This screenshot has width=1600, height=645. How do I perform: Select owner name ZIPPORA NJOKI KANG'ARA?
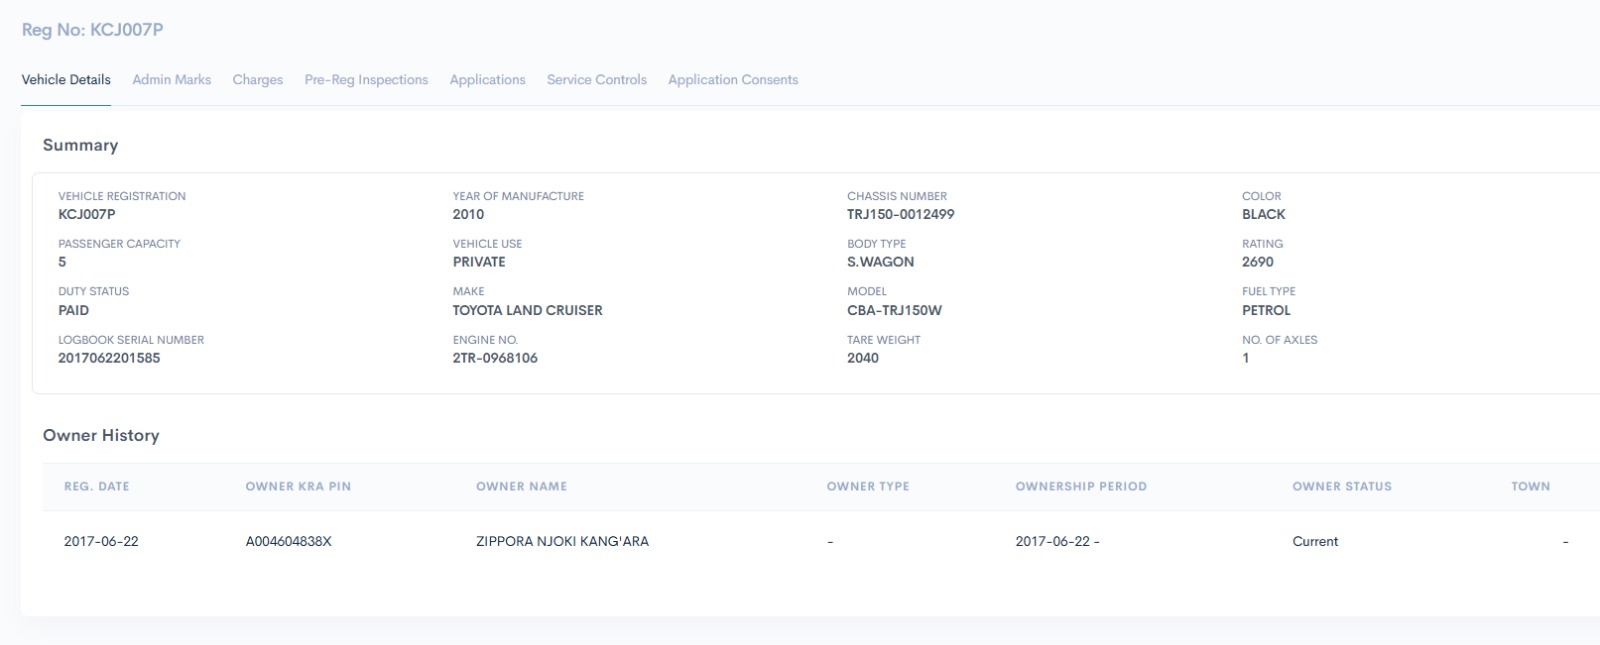coord(562,542)
